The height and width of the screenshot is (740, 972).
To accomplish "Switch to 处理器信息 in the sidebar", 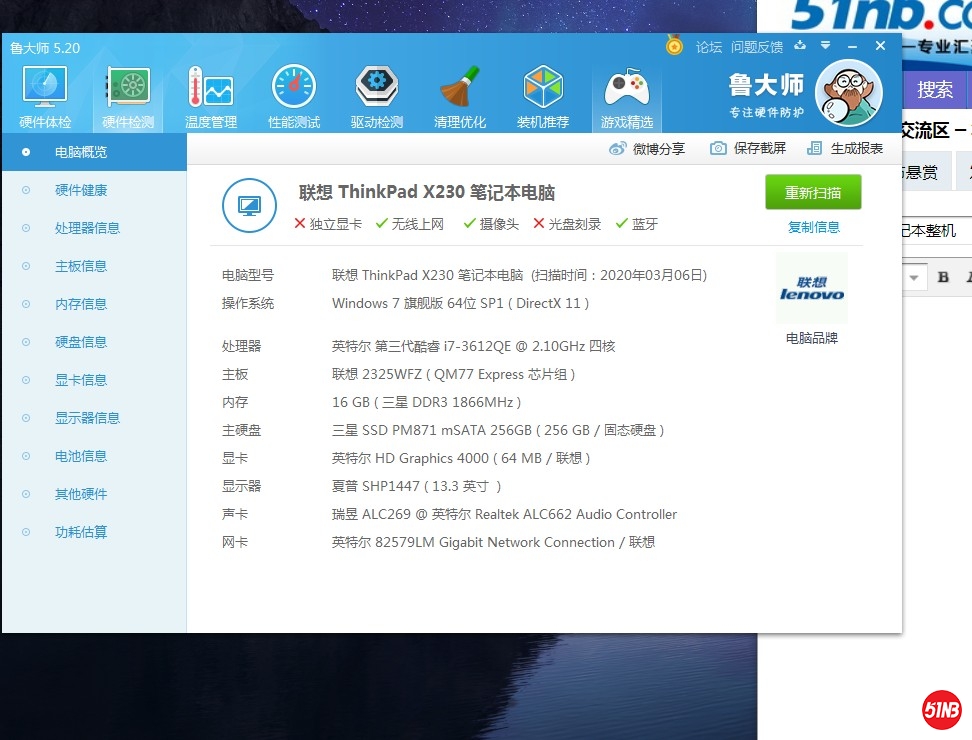I will [x=87, y=228].
